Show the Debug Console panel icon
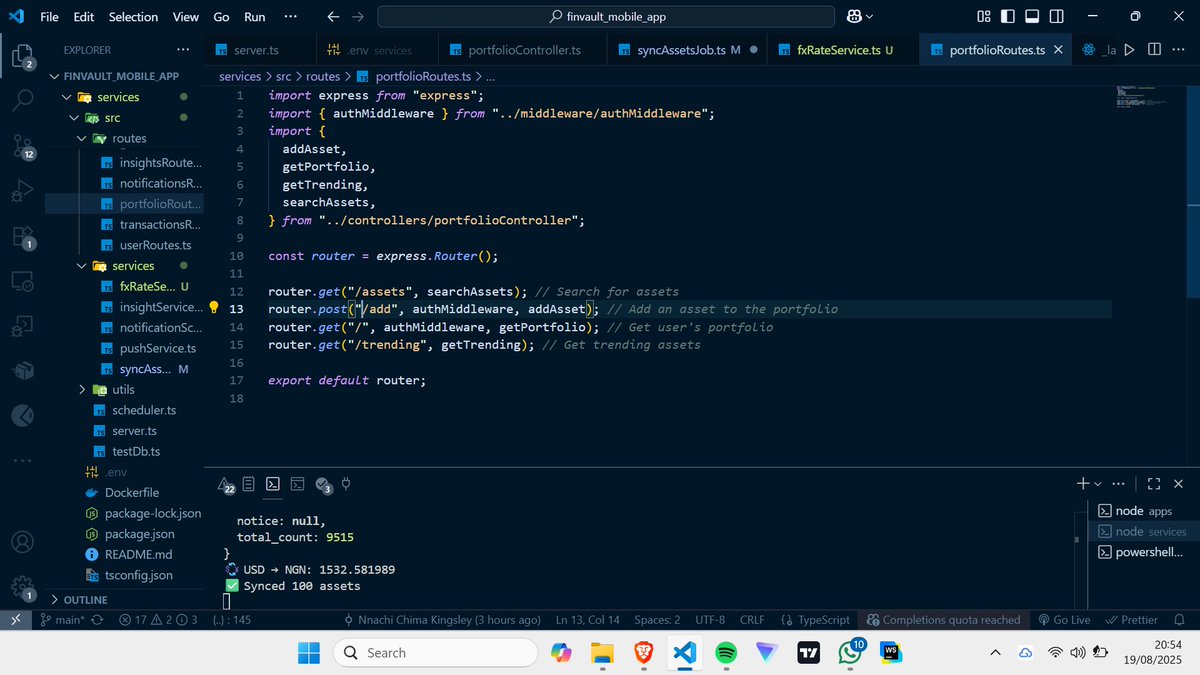1200x675 pixels. (297, 484)
